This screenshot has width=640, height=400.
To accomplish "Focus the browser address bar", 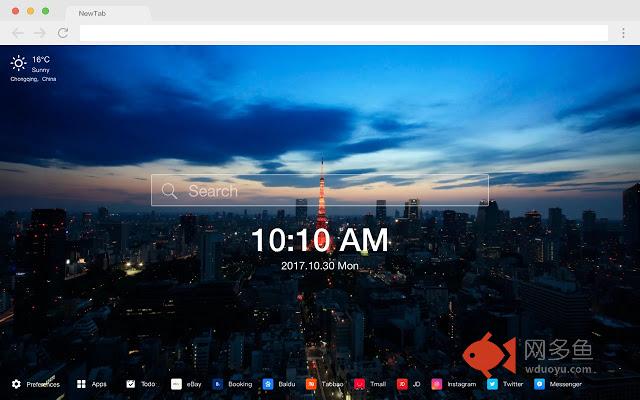I will click(x=344, y=33).
